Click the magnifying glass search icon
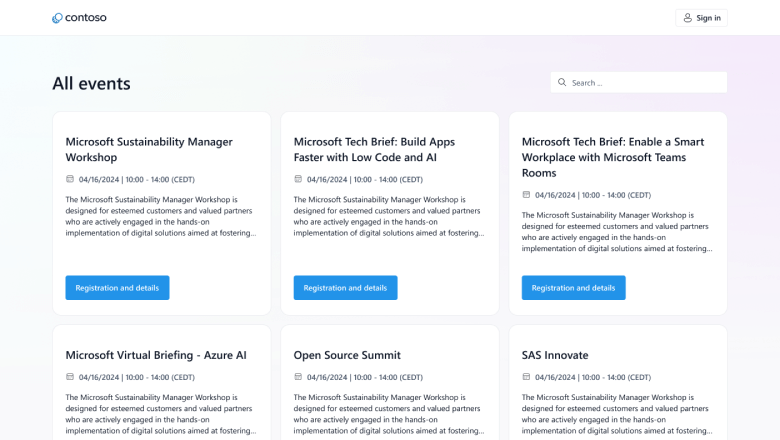The width and height of the screenshot is (780, 440). (x=562, y=83)
